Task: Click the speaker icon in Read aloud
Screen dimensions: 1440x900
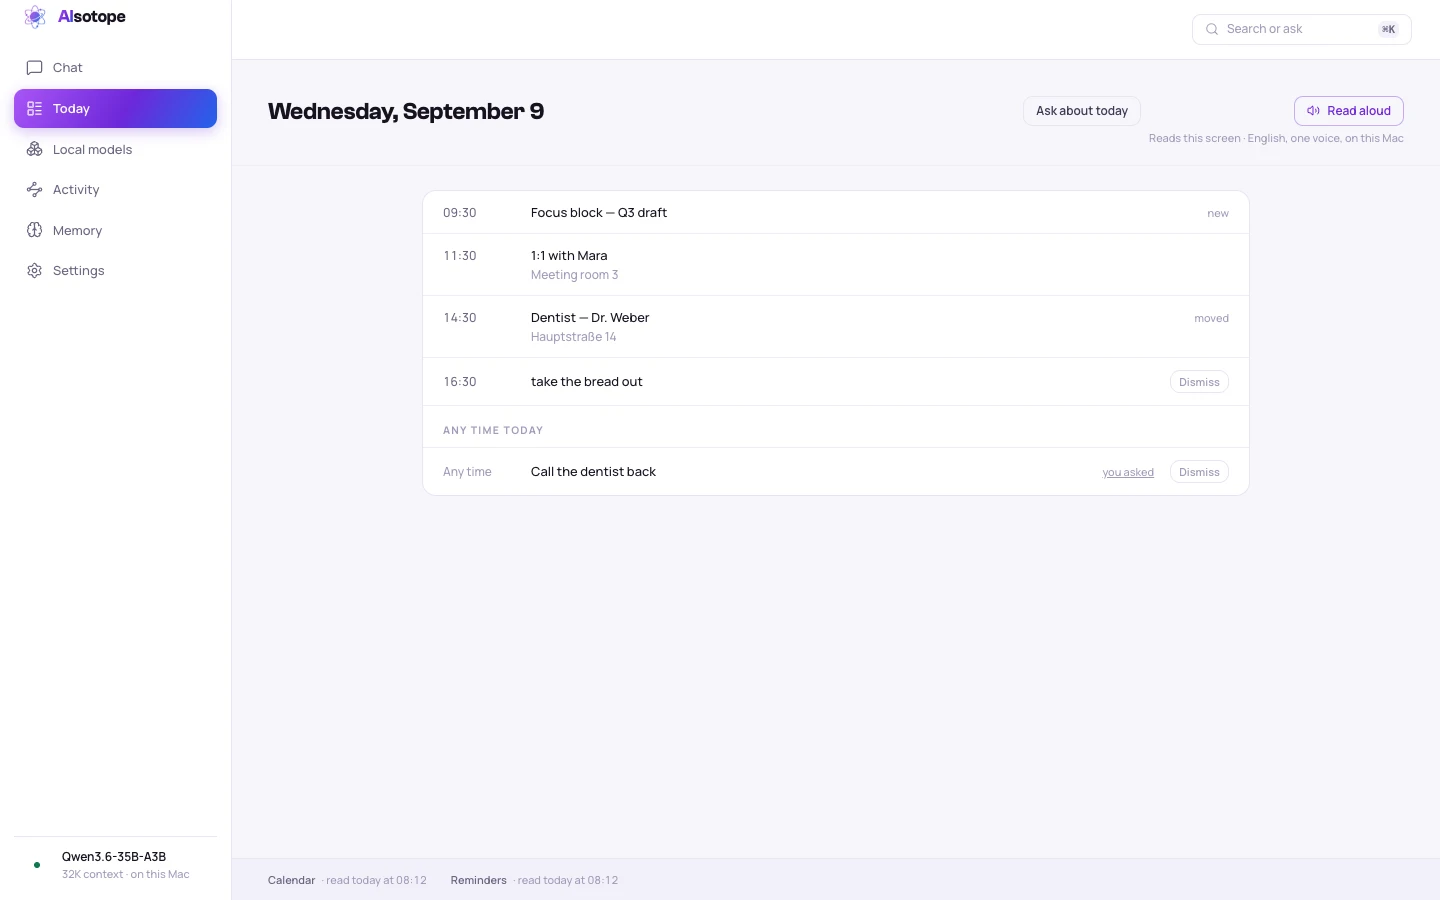Action: (1313, 111)
